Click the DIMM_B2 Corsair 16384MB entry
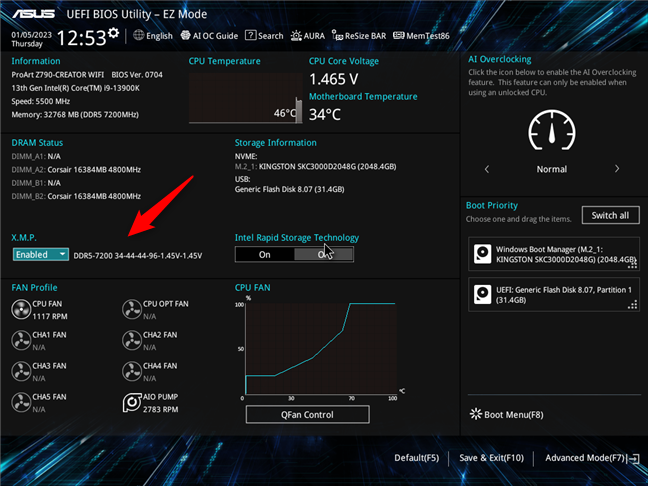This screenshot has width=648, height=486. (76, 196)
